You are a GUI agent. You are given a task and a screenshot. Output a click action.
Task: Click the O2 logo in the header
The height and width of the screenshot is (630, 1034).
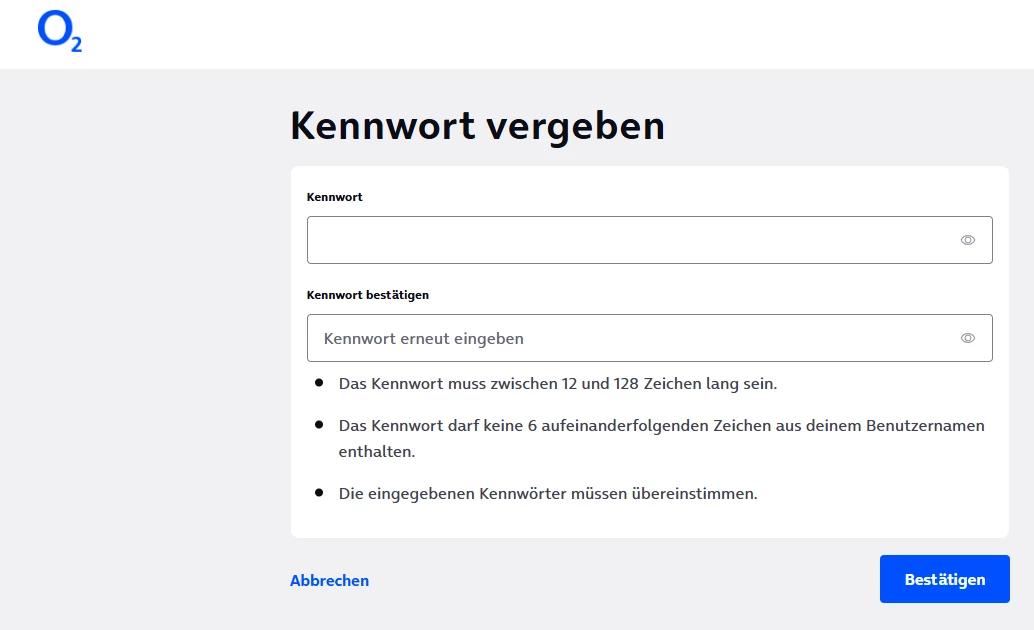(x=58, y=33)
